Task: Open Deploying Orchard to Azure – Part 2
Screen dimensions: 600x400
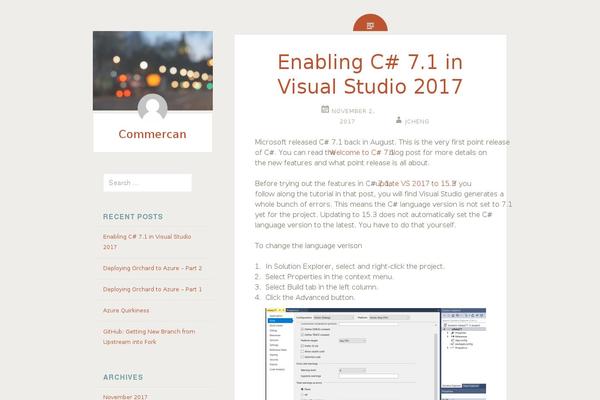Action: [x=152, y=268]
